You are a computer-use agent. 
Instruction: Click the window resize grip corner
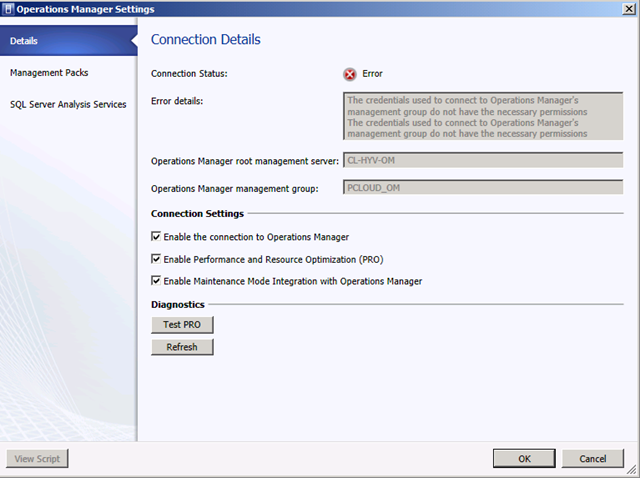coord(631,470)
